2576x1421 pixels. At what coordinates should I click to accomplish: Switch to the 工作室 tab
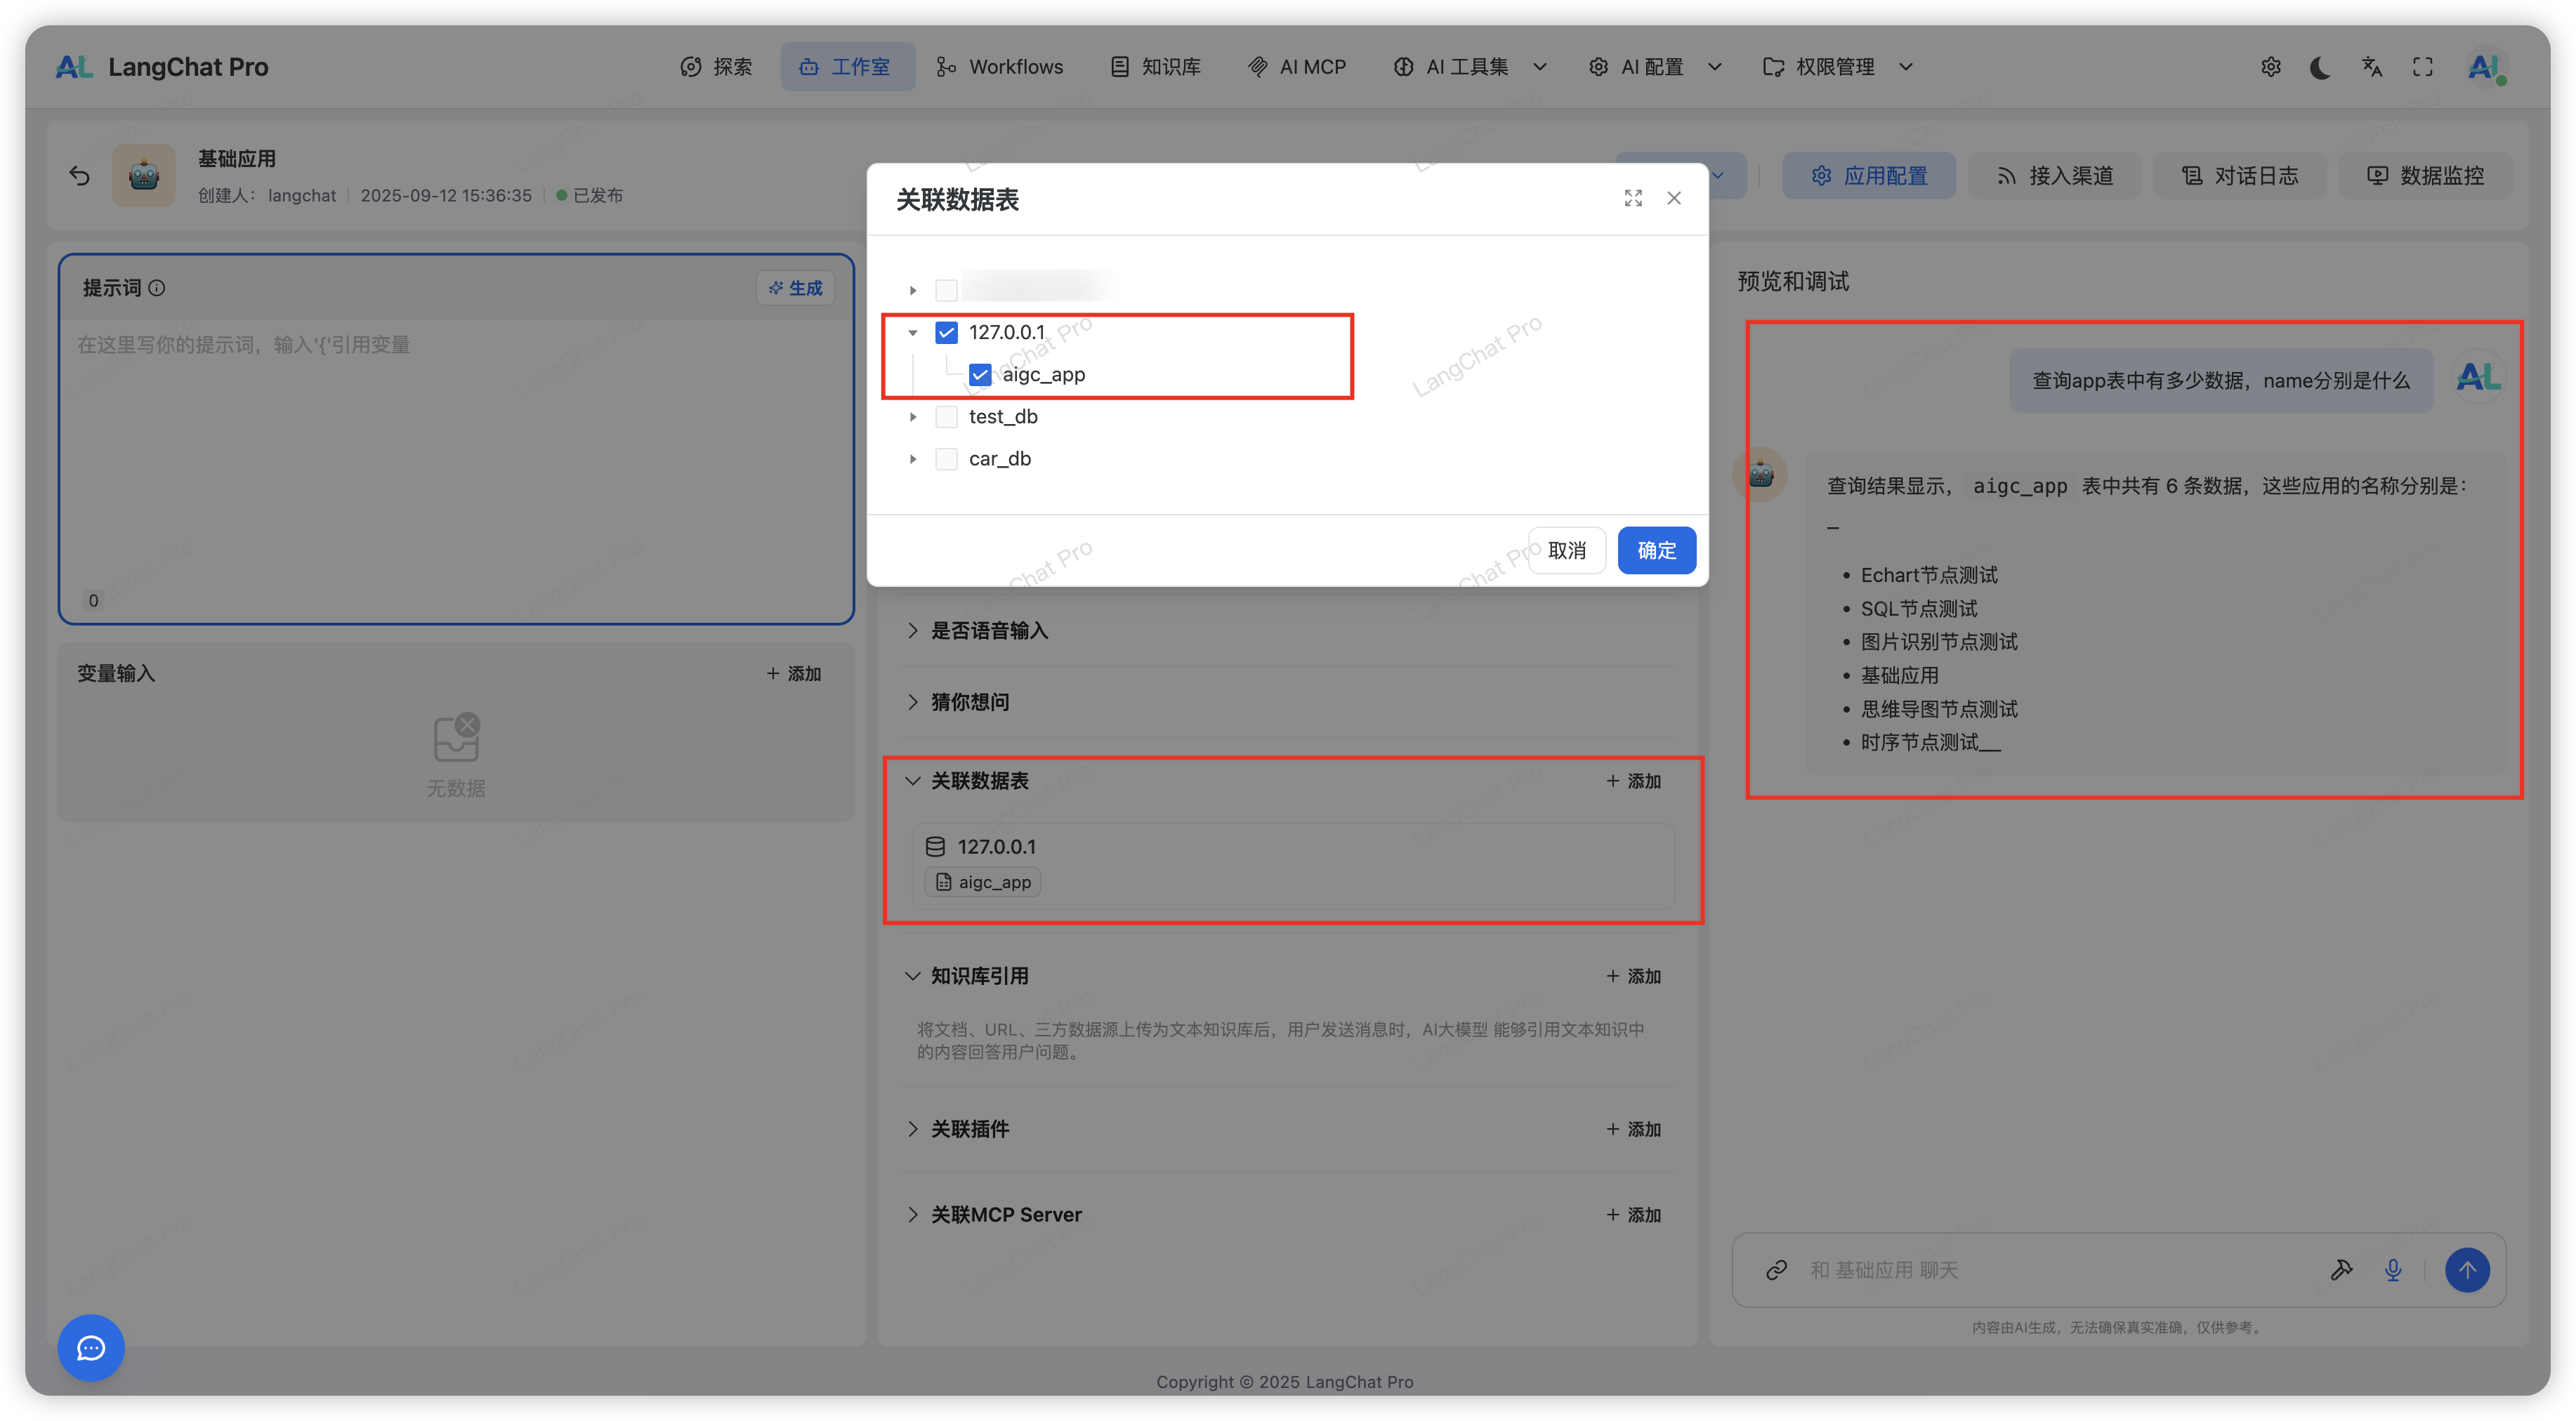pos(847,66)
